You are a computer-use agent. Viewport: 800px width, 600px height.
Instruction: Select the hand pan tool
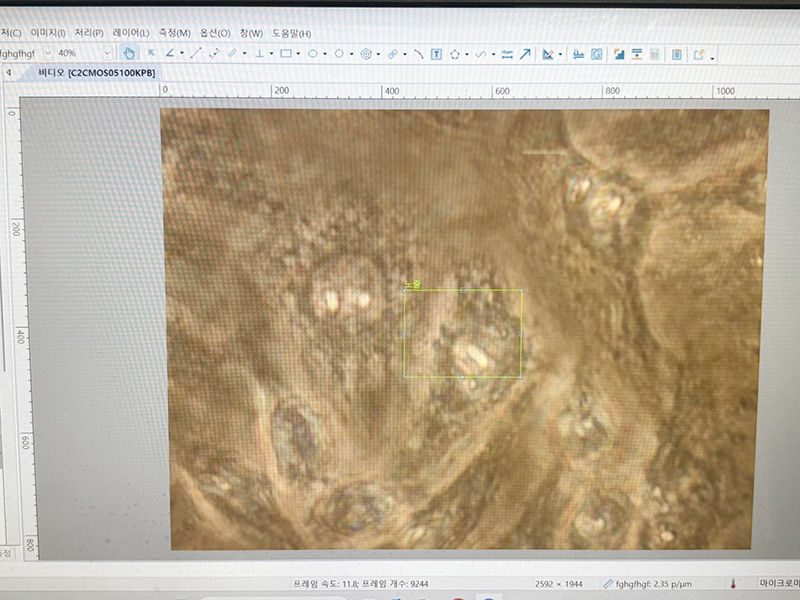tap(128, 53)
